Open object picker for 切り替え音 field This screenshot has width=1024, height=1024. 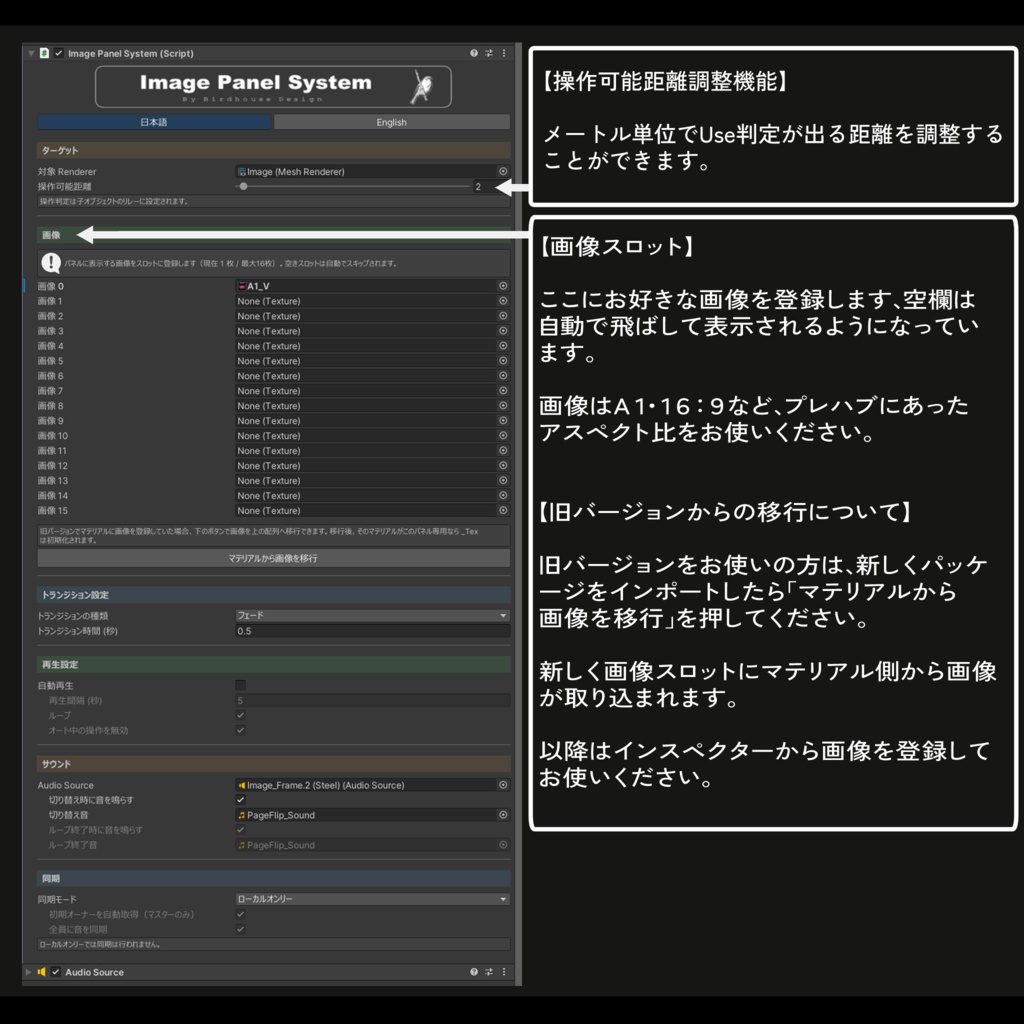(x=503, y=814)
